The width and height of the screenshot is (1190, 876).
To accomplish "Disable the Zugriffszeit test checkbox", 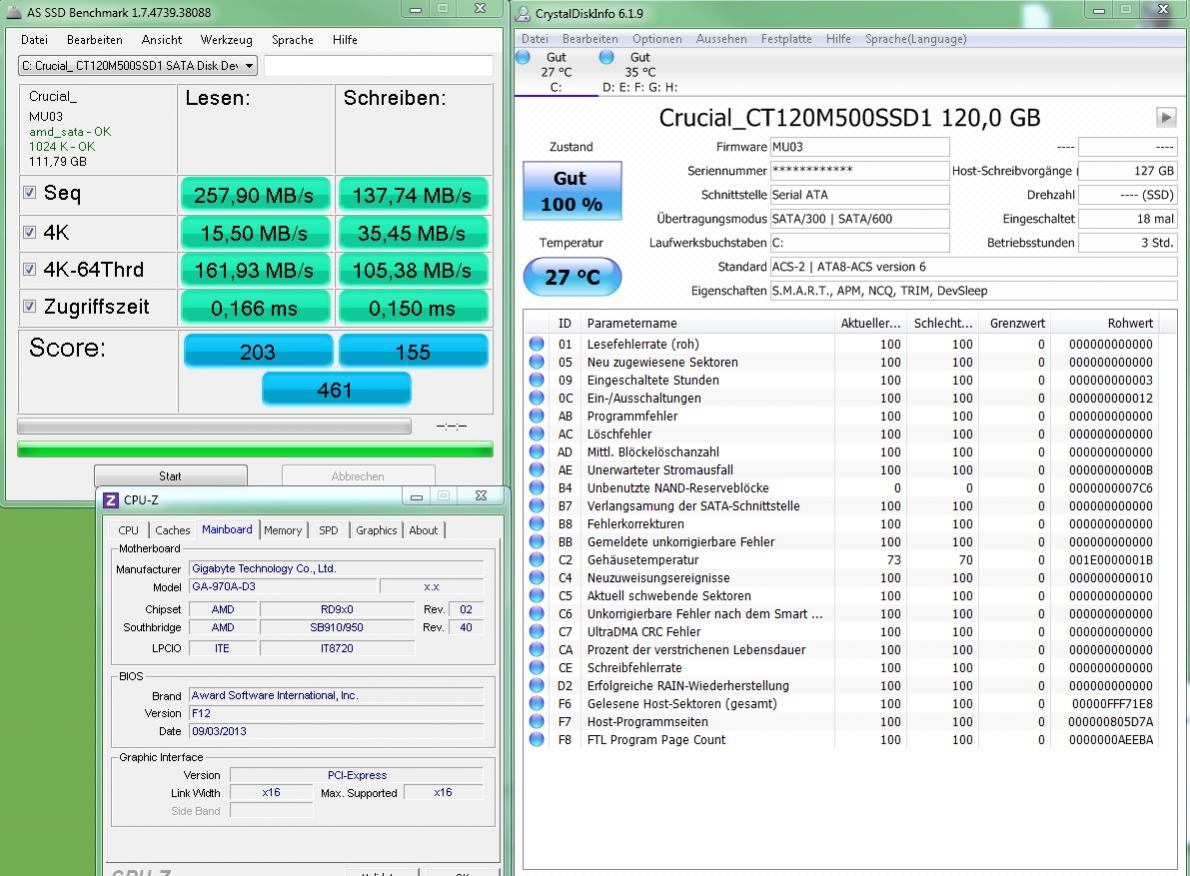I will coord(29,306).
